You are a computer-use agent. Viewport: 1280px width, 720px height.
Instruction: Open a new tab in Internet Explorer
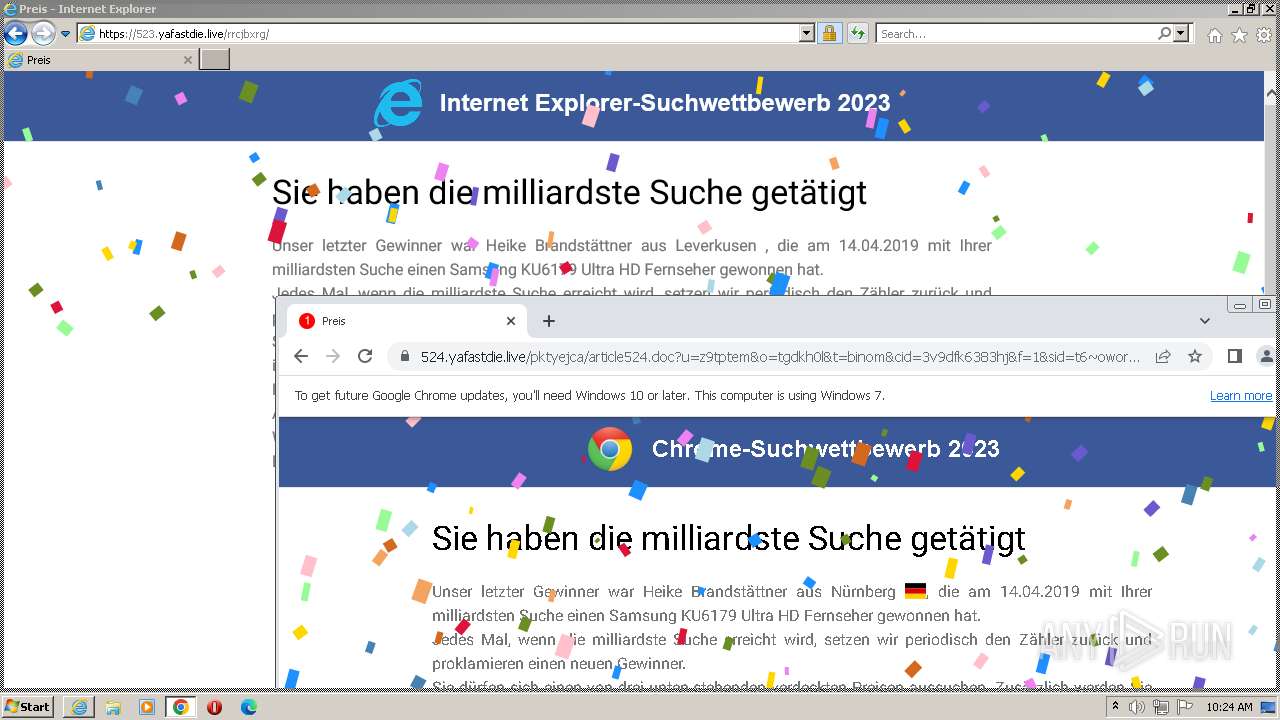(x=215, y=60)
